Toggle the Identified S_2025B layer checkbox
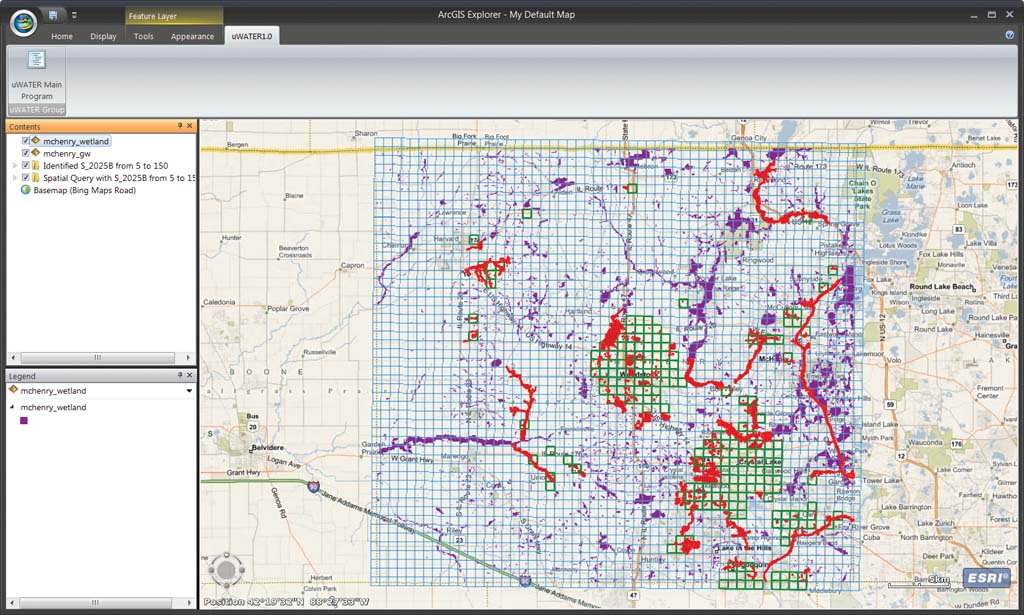The height and width of the screenshot is (615, 1024). (26, 165)
